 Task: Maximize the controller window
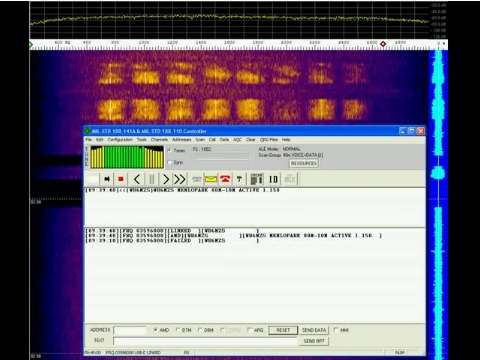point(412,131)
